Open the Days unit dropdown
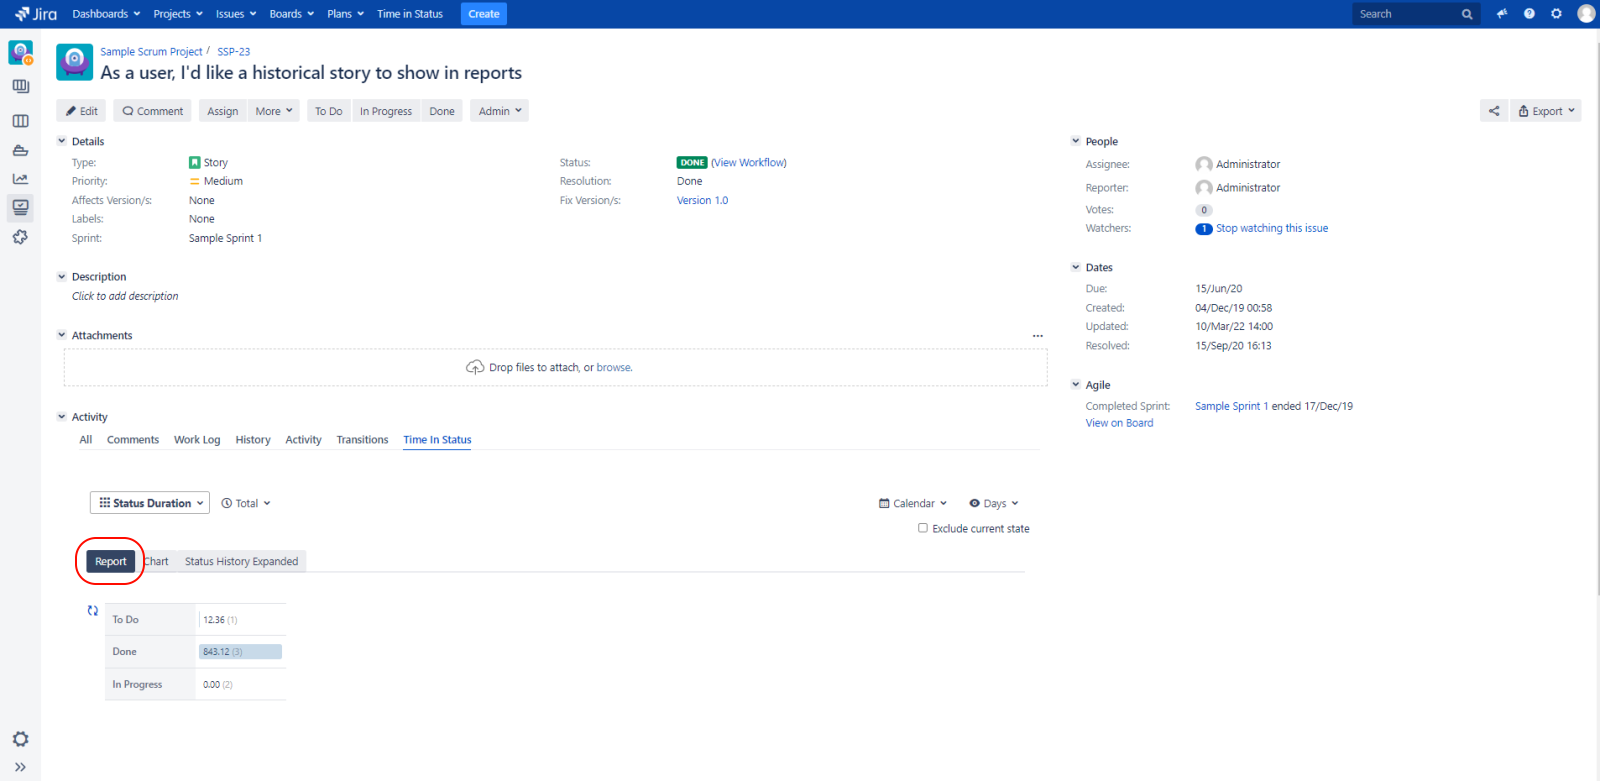The image size is (1600, 781). [993, 503]
